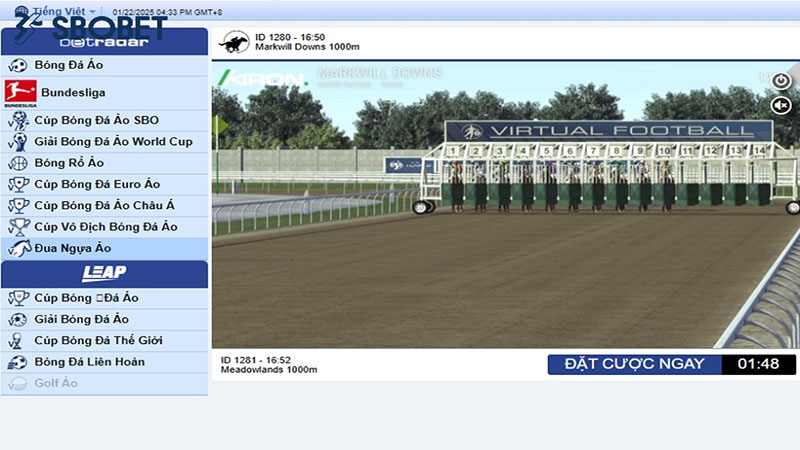Click the 01:48 countdown timer
The image size is (800, 450).
759,364
